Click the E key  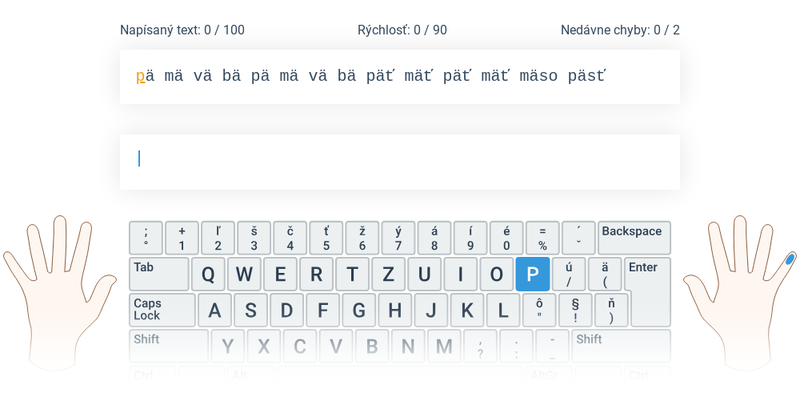280,274
